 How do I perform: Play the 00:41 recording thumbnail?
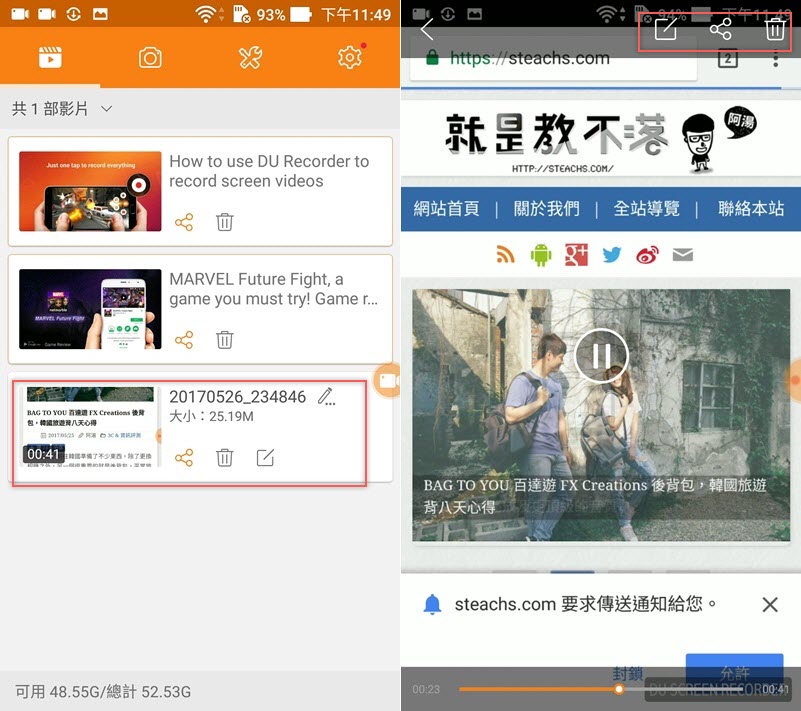tap(90, 427)
